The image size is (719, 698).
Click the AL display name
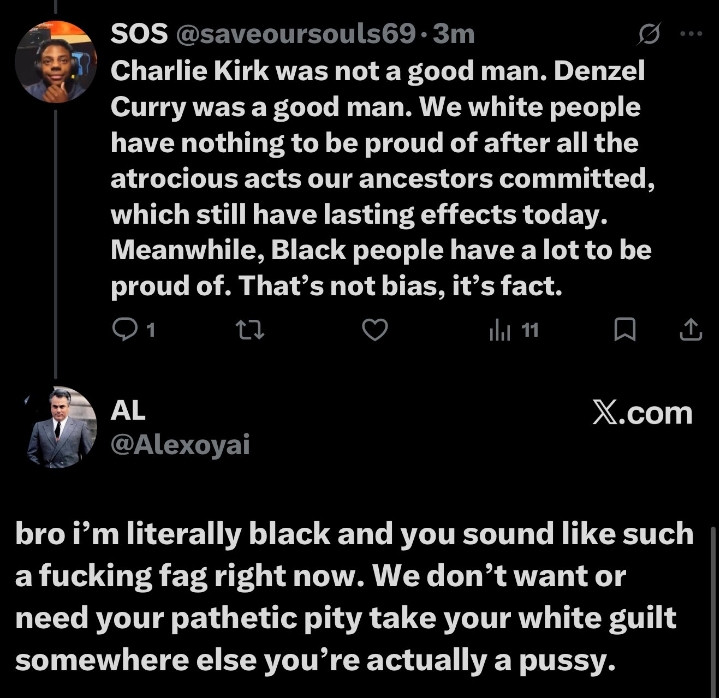click(x=127, y=410)
